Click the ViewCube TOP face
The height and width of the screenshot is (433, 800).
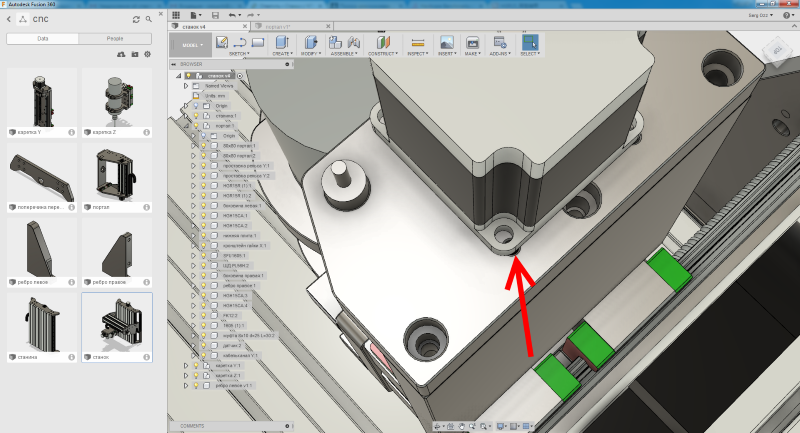pos(777,51)
